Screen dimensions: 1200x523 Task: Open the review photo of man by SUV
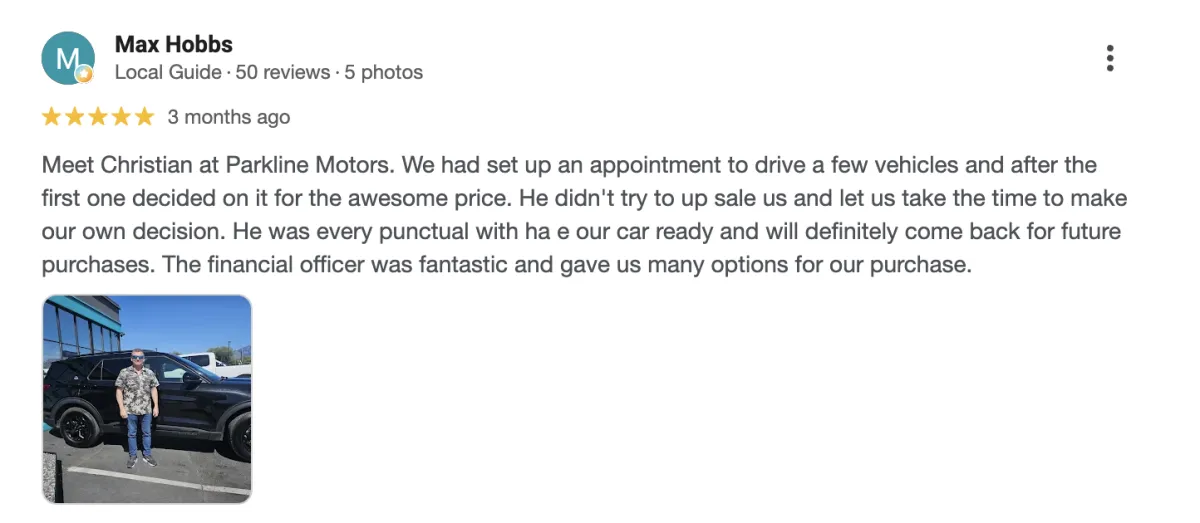point(147,399)
